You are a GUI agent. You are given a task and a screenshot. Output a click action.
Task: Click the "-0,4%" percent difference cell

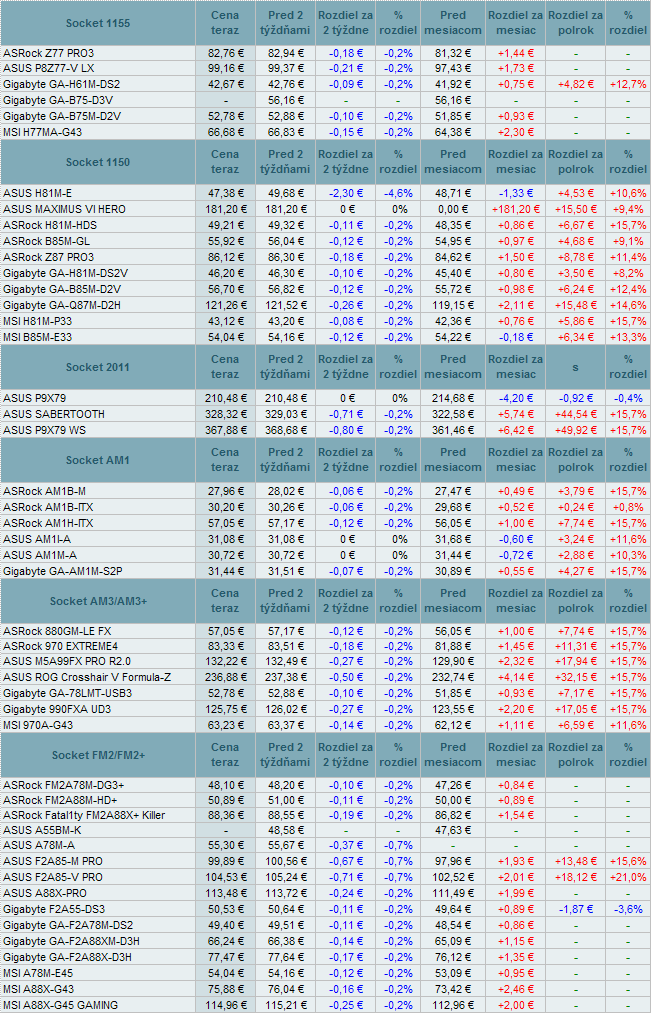pos(628,398)
